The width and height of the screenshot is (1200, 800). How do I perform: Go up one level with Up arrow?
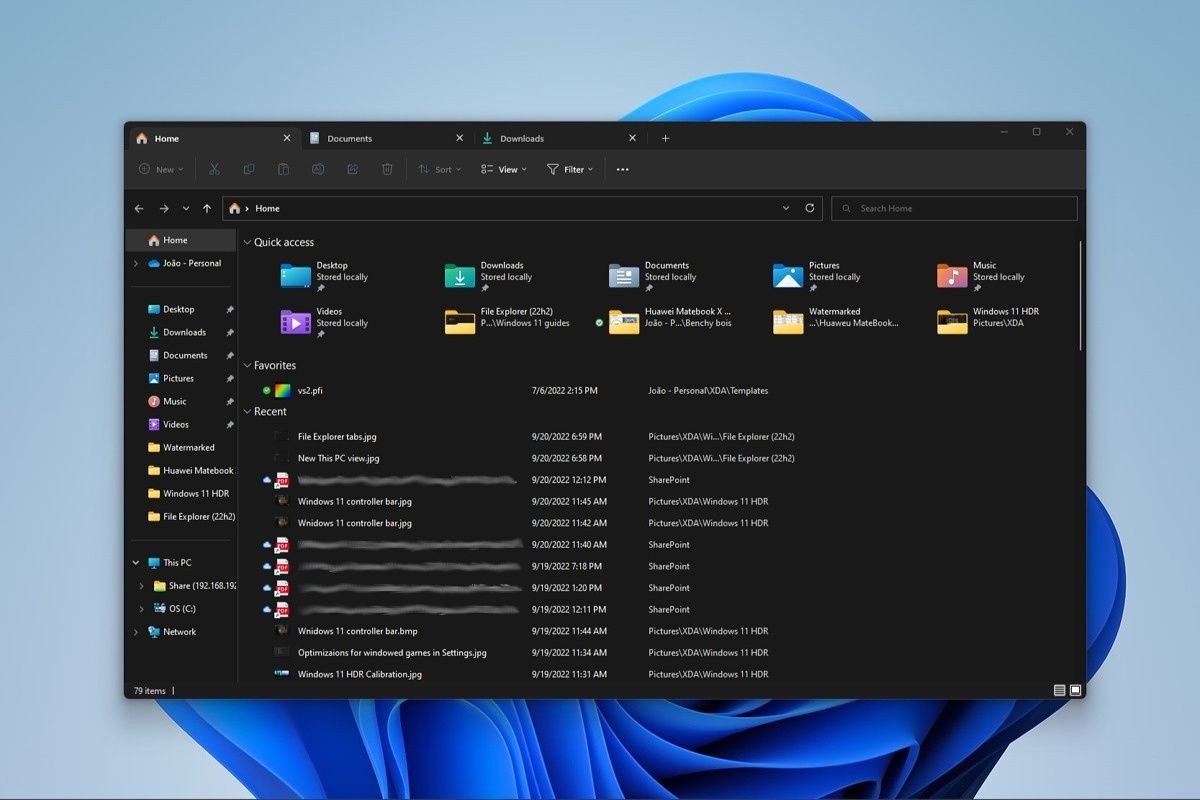(x=207, y=208)
